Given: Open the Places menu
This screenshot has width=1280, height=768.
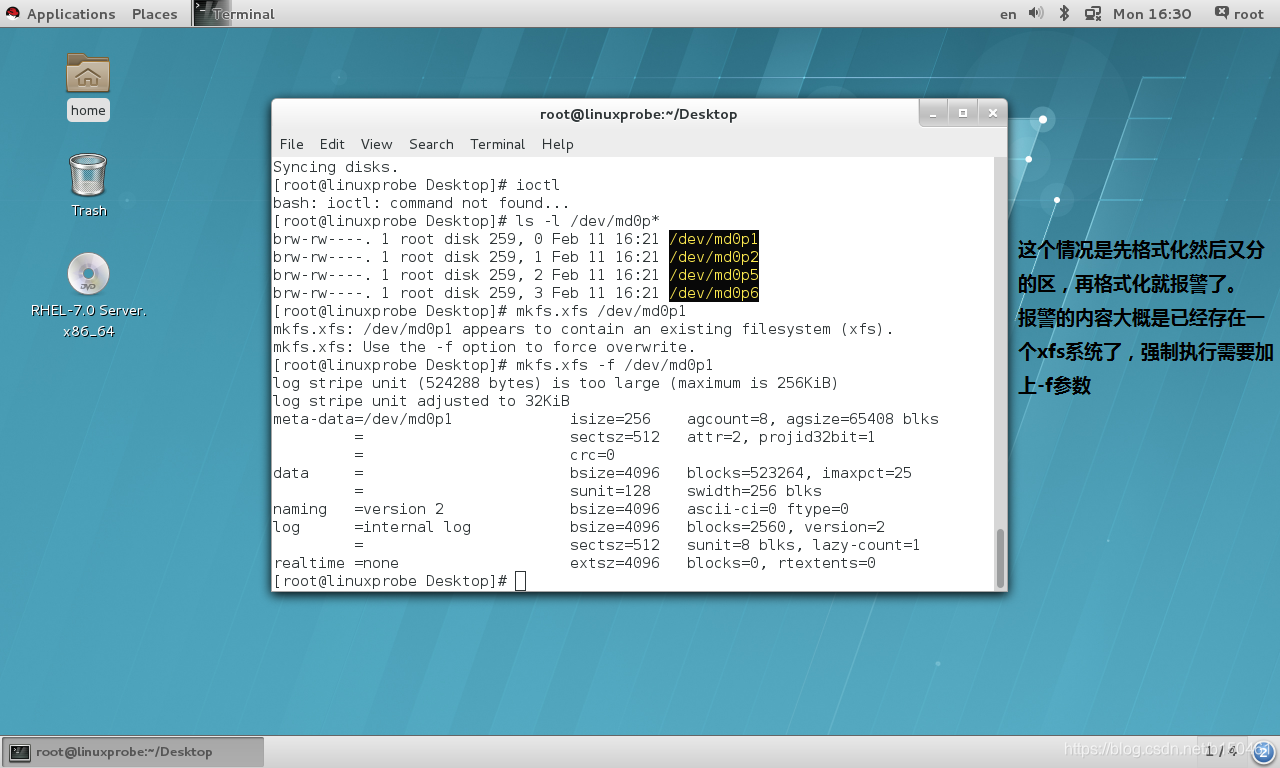Looking at the screenshot, I should tap(154, 14).
